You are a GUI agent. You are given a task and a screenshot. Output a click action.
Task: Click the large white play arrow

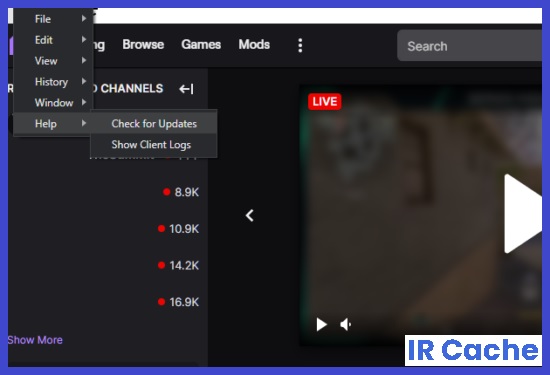pyautogui.click(x=523, y=213)
